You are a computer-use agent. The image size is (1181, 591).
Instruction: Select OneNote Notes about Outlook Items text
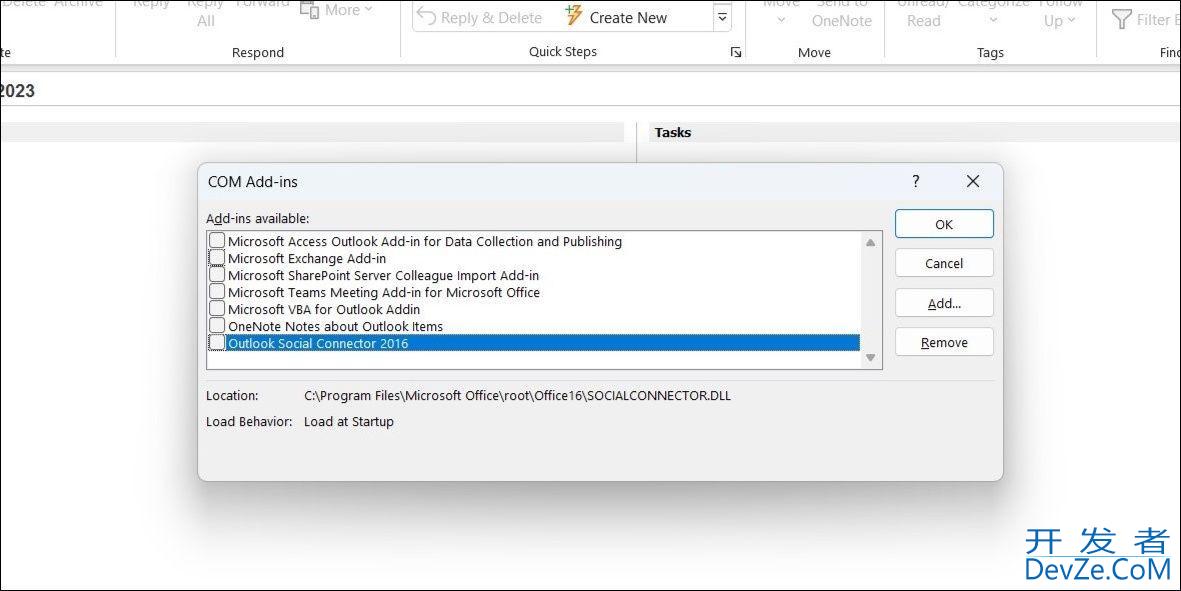pos(335,327)
